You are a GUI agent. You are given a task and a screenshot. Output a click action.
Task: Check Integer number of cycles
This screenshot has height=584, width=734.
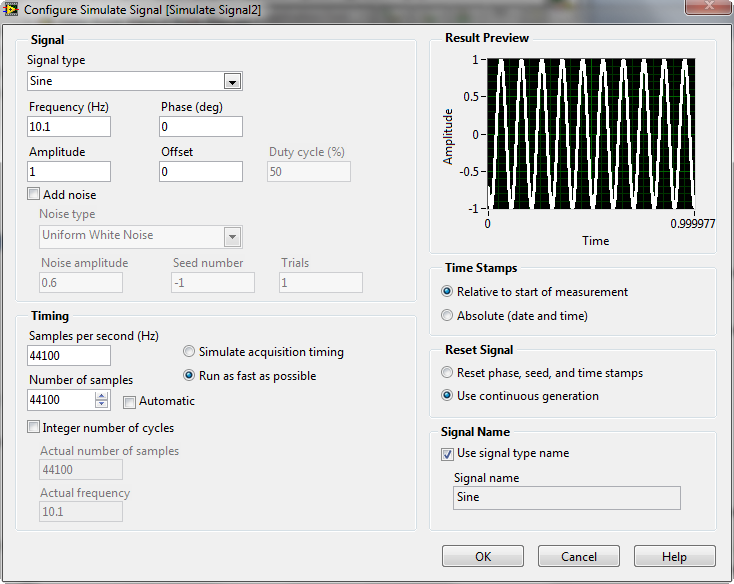34,428
